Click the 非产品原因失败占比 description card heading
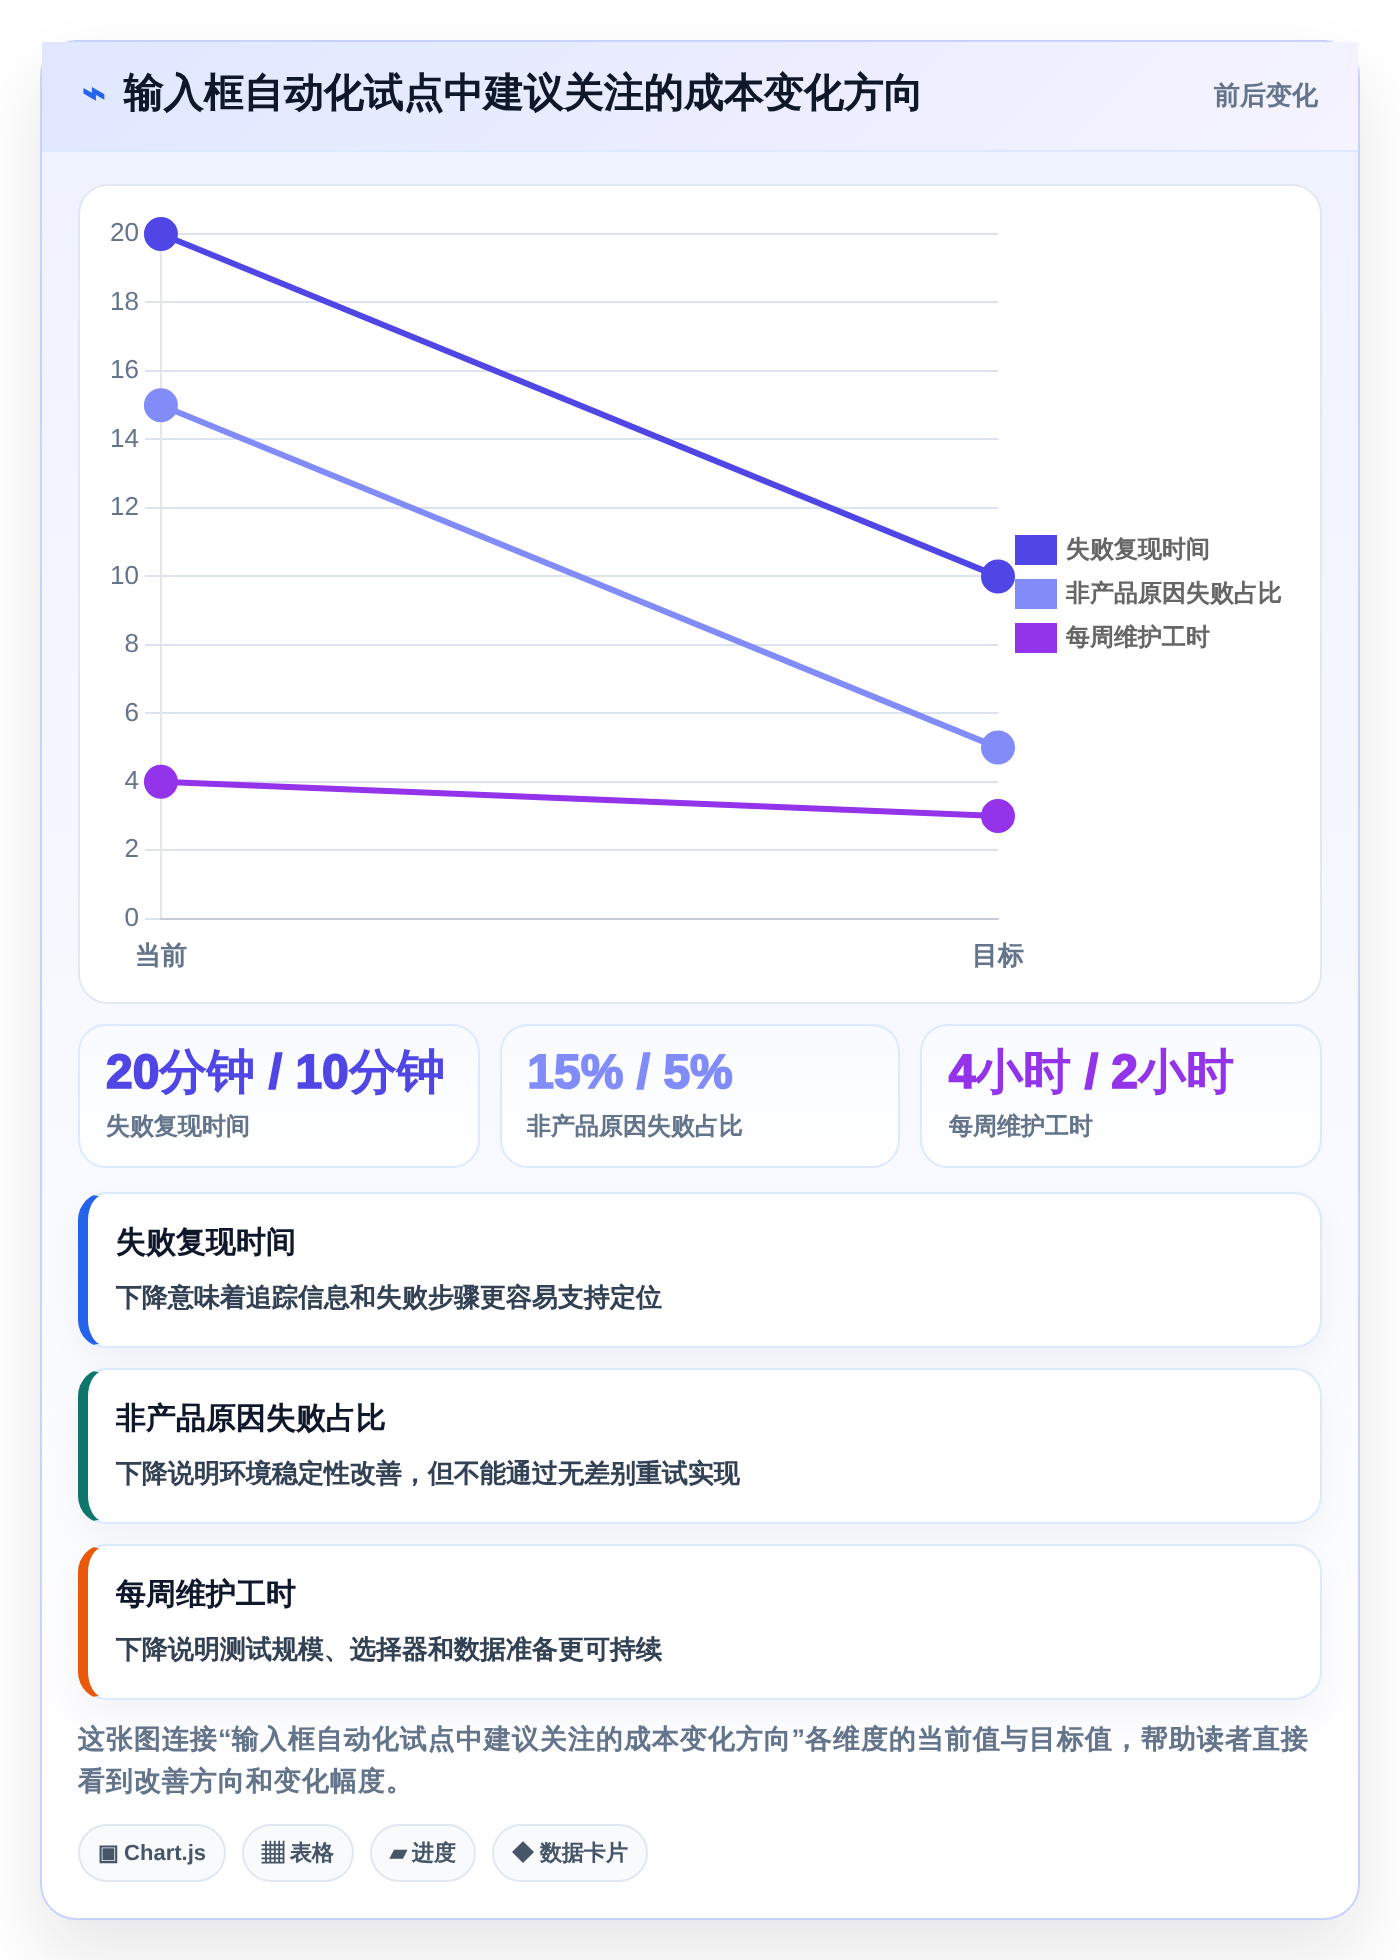 pos(250,1418)
